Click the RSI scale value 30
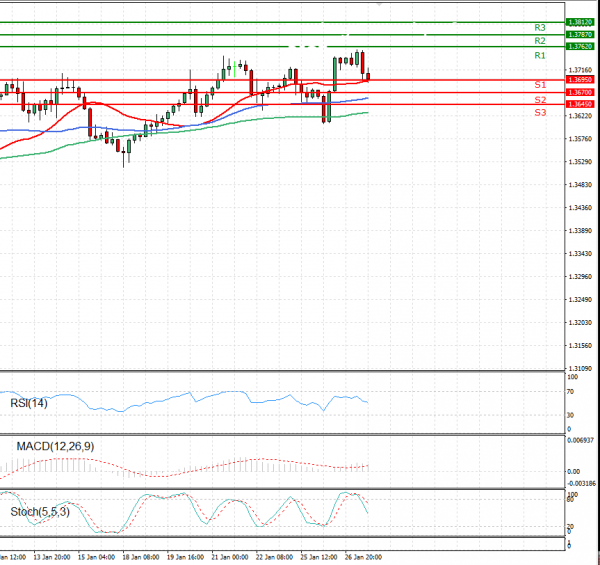Screen dimensions: 600x565 [x=570, y=415]
